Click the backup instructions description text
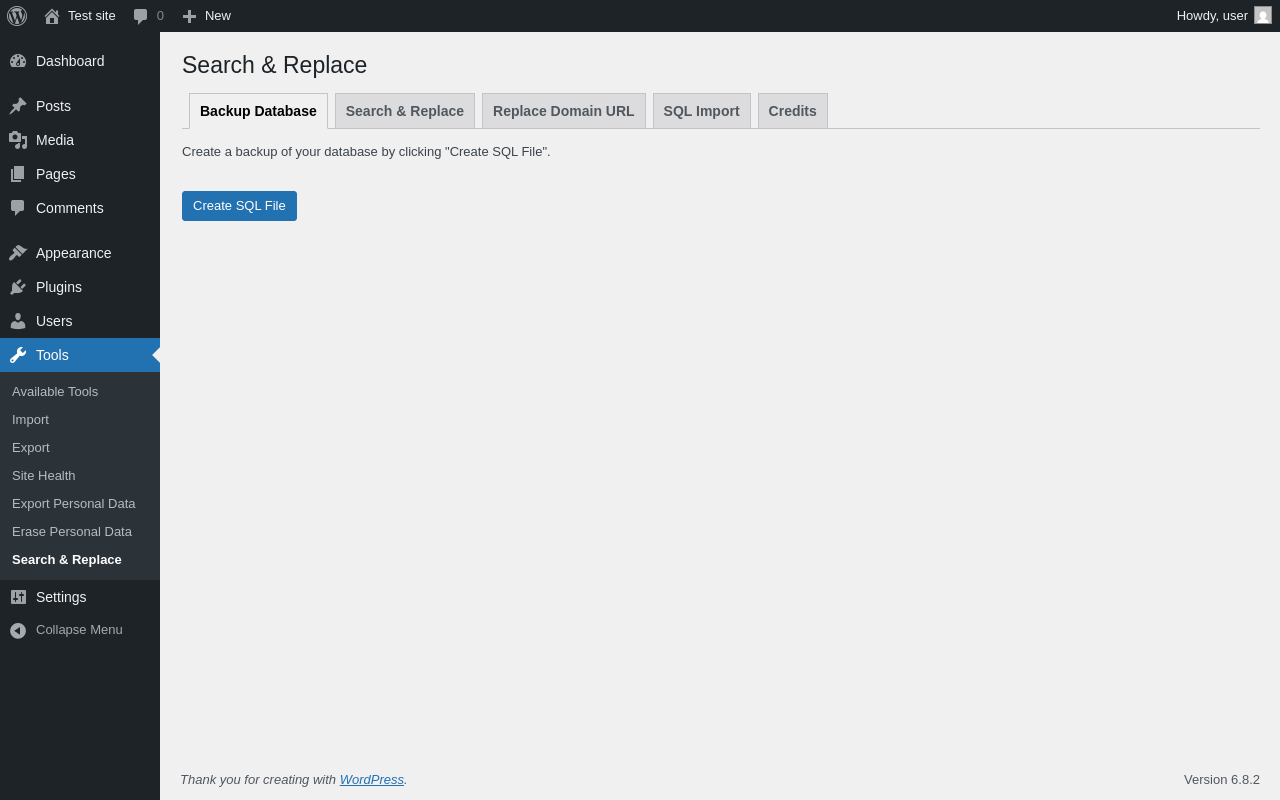This screenshot has width=1280, height=800. [366, 152]
